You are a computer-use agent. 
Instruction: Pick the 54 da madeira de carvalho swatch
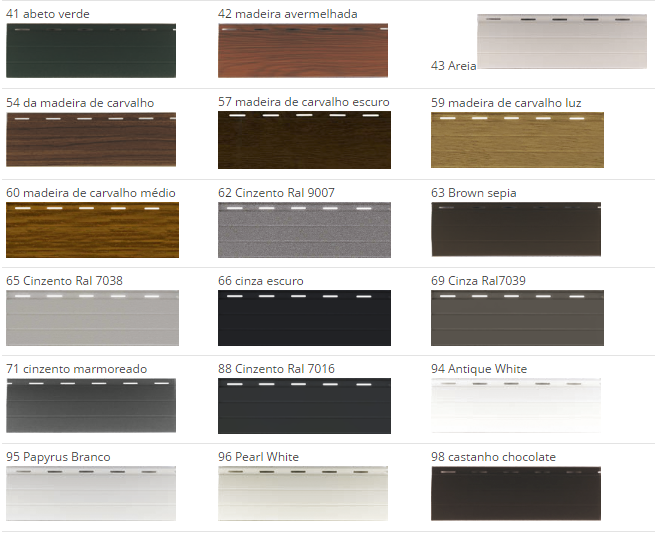click(x=91, y=139)
